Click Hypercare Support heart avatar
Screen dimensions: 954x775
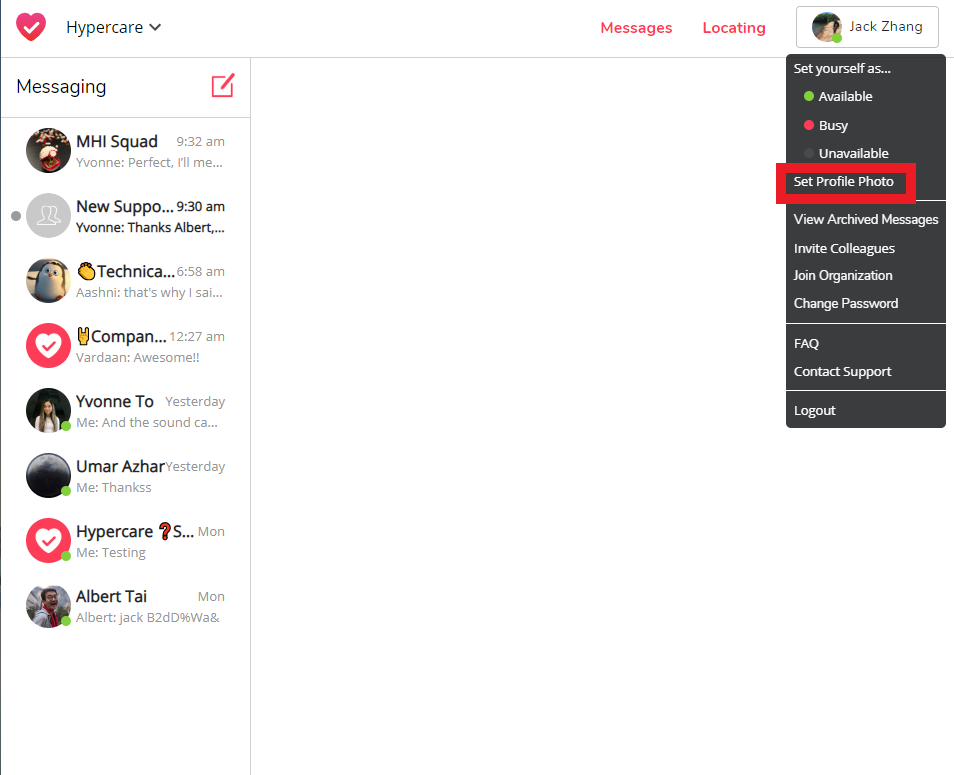click(x=49, y=541)
